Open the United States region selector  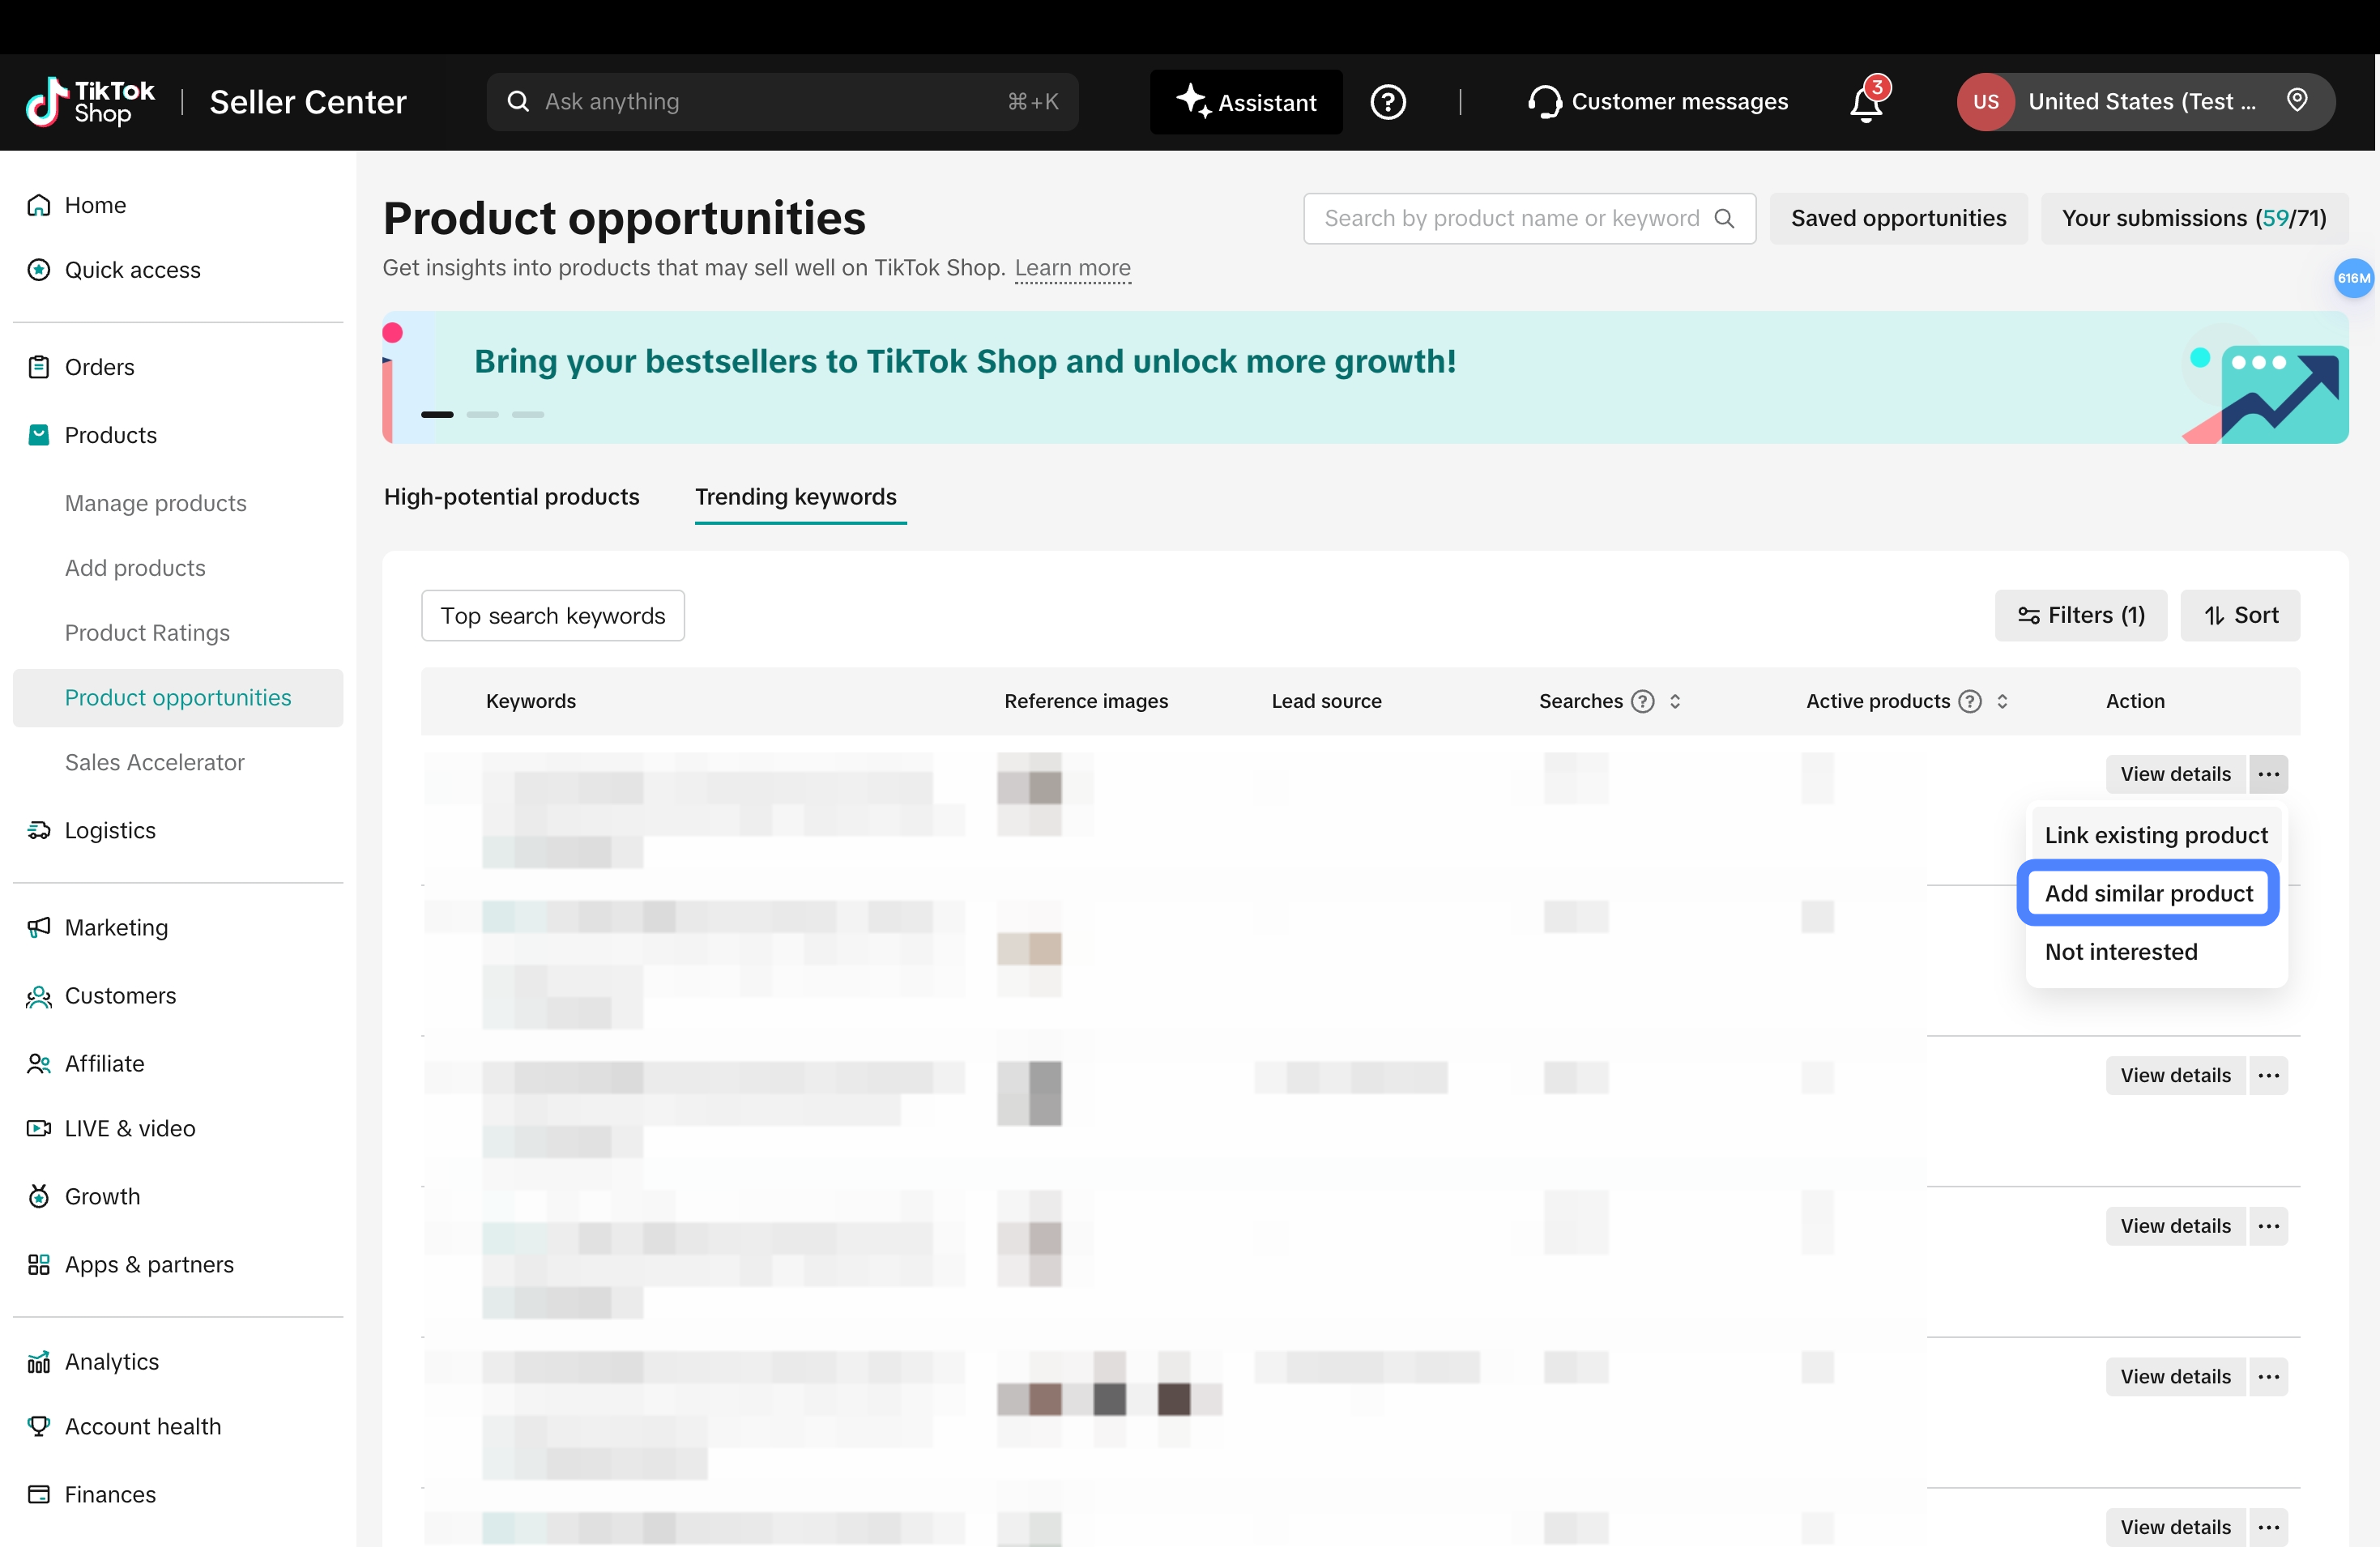2146,102
